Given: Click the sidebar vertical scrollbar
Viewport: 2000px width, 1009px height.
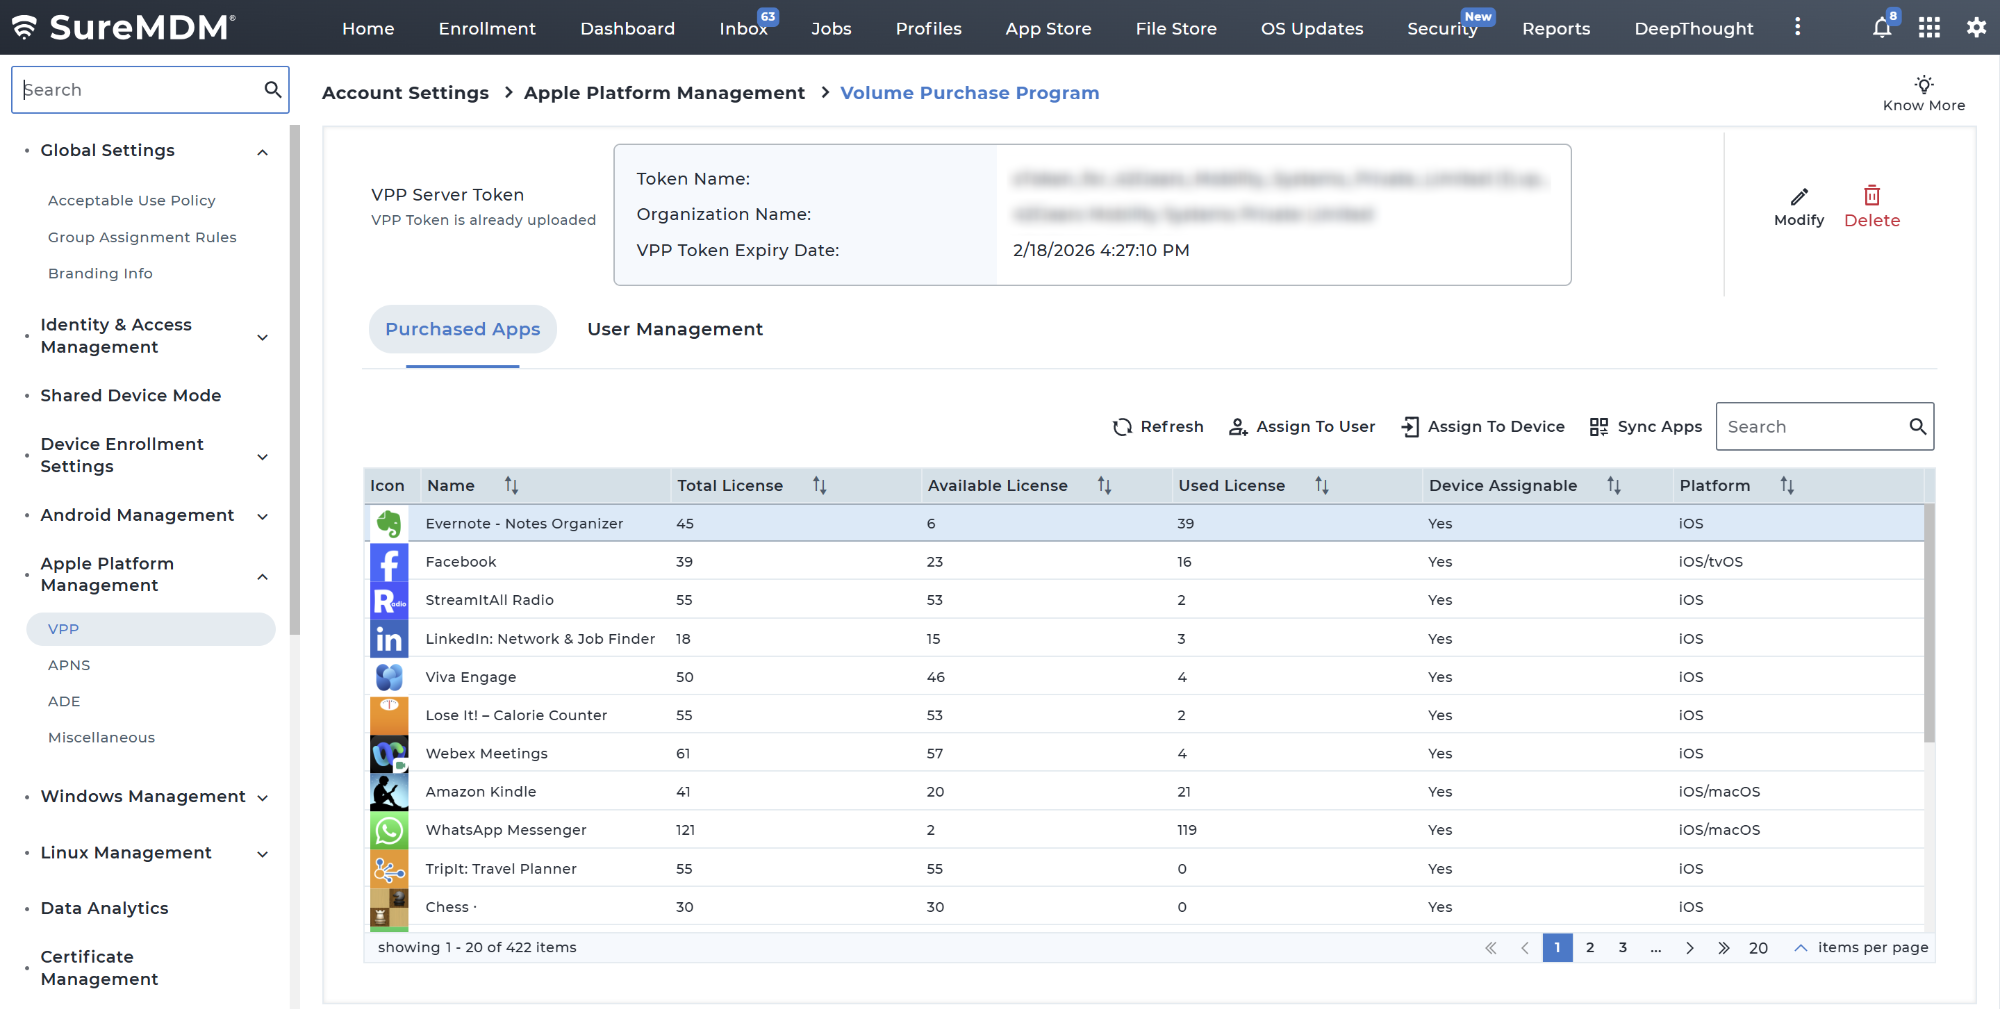Looking at the screenshot, I should click(x=294, y=380).
